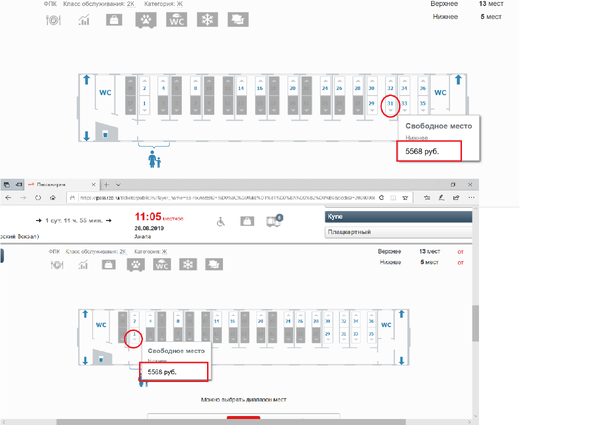Select seat 14 in upper carriage scheme

tap(241, 87)
